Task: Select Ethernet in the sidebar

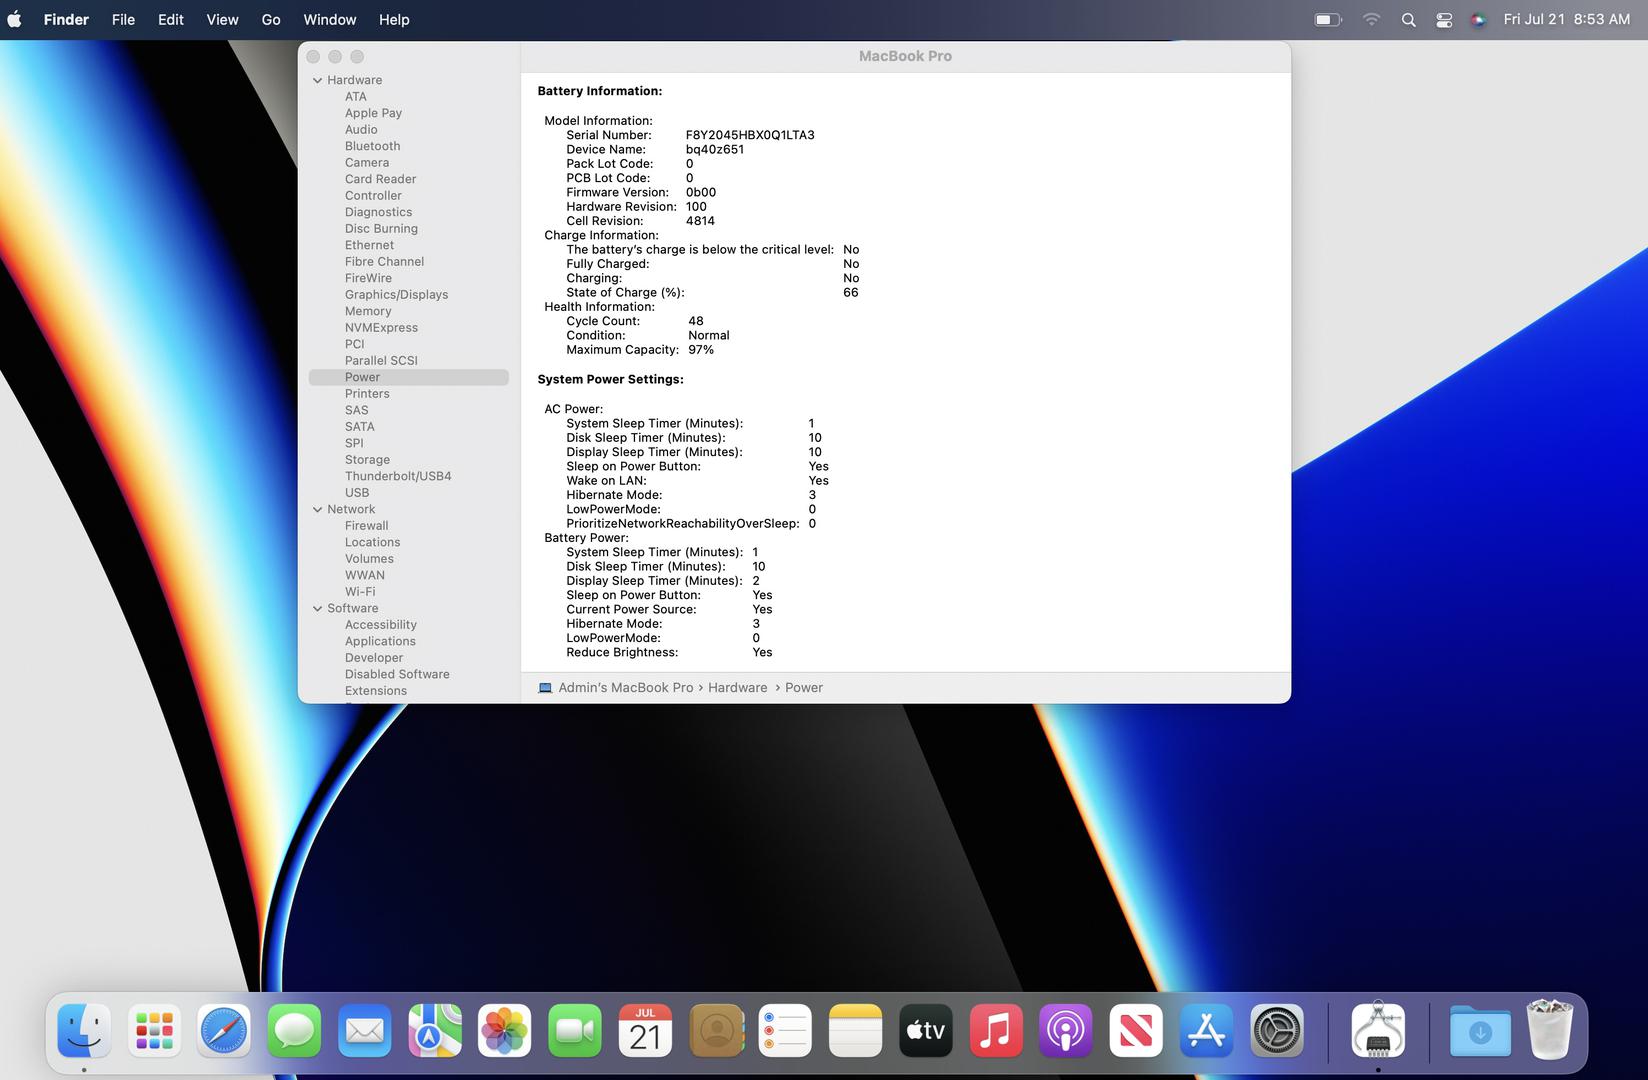Action: pos(369,245)
